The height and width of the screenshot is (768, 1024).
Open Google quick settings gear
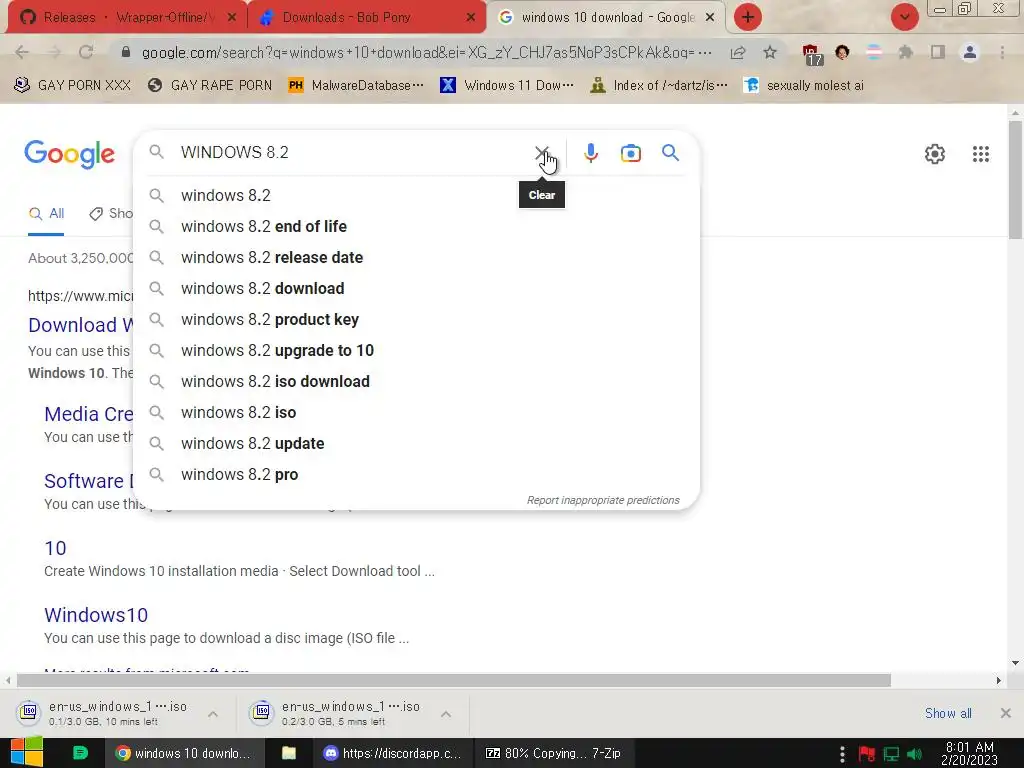point(935,154)
